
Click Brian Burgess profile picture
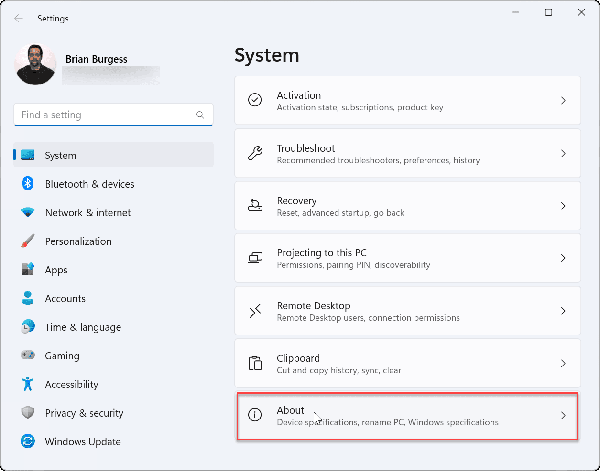pos(35,64)
